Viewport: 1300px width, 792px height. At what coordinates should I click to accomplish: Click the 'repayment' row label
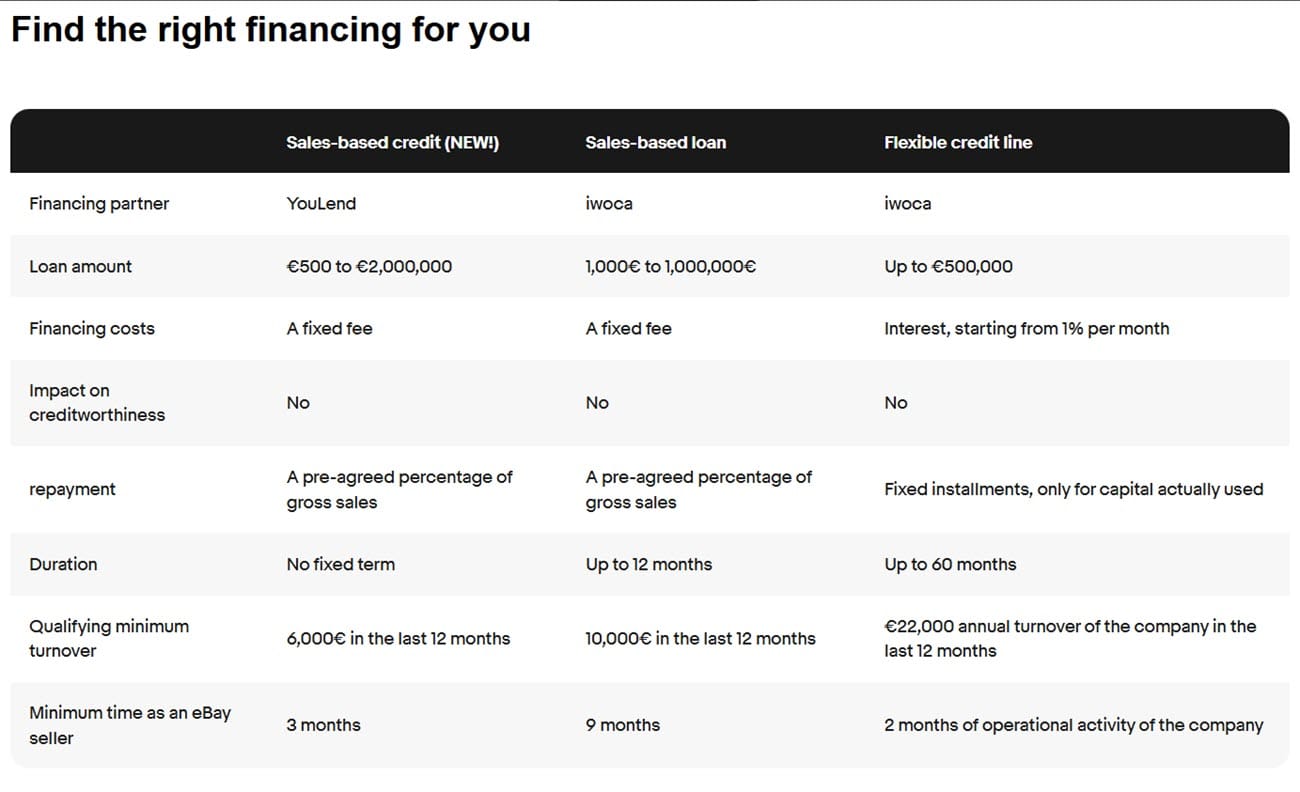tap(72, 490)
